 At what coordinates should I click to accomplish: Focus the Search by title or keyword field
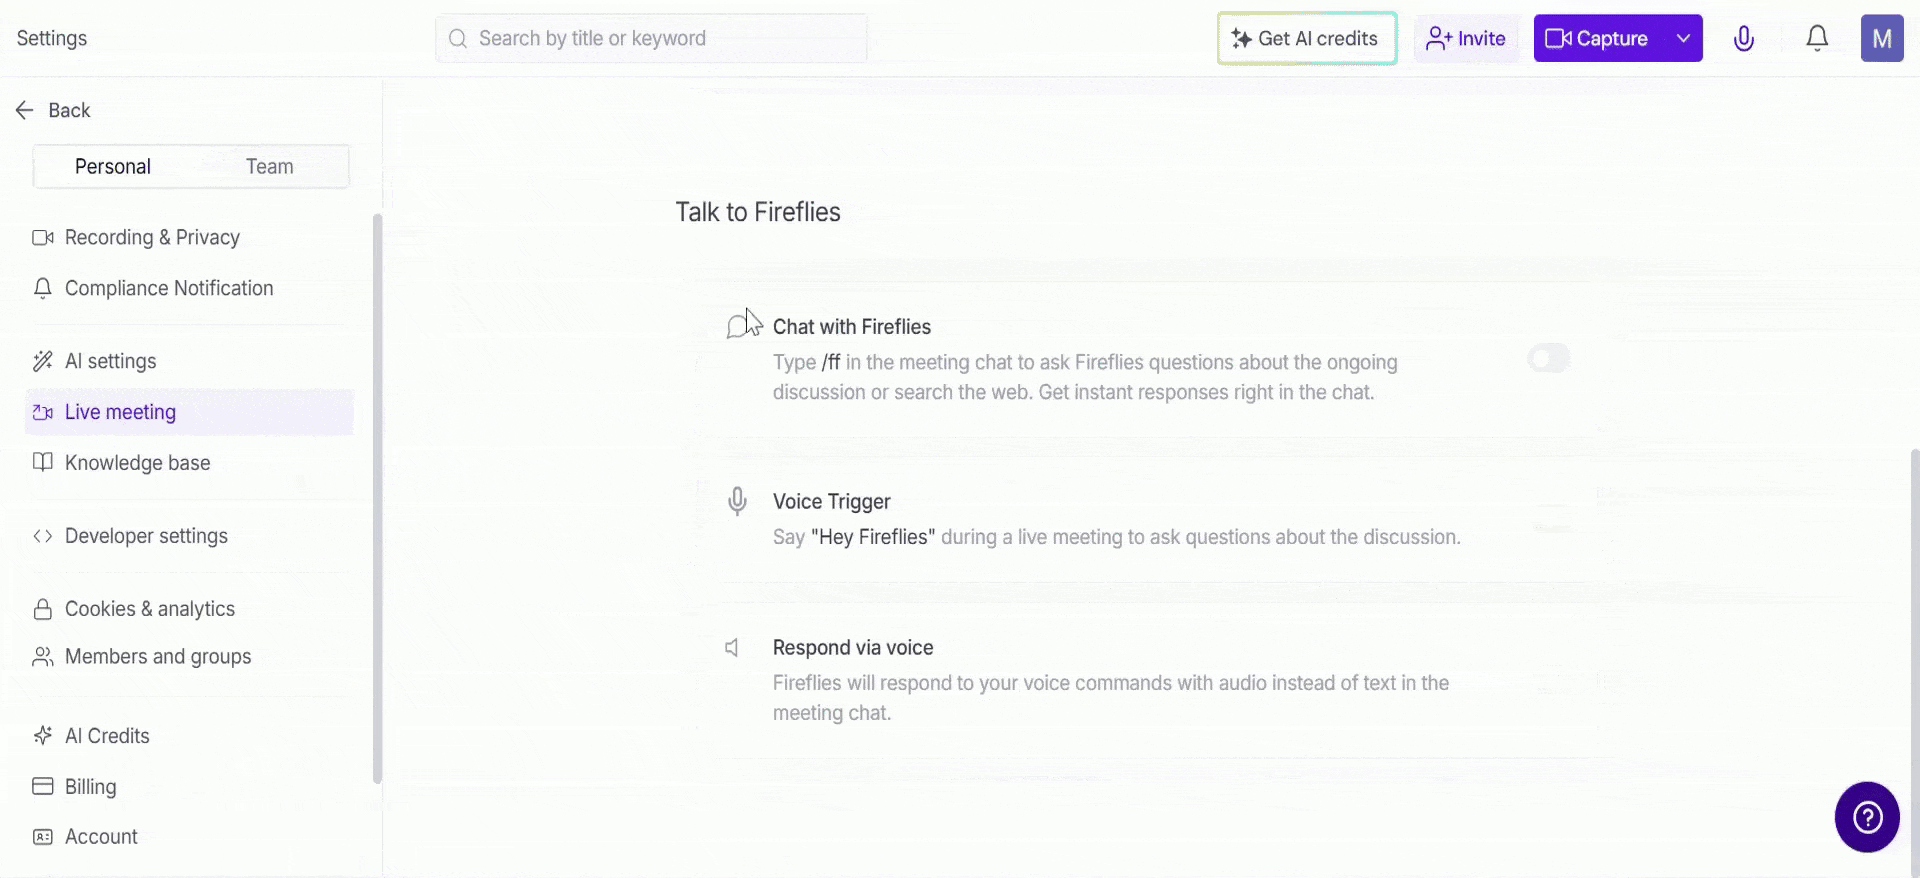(x=651, y=39)
